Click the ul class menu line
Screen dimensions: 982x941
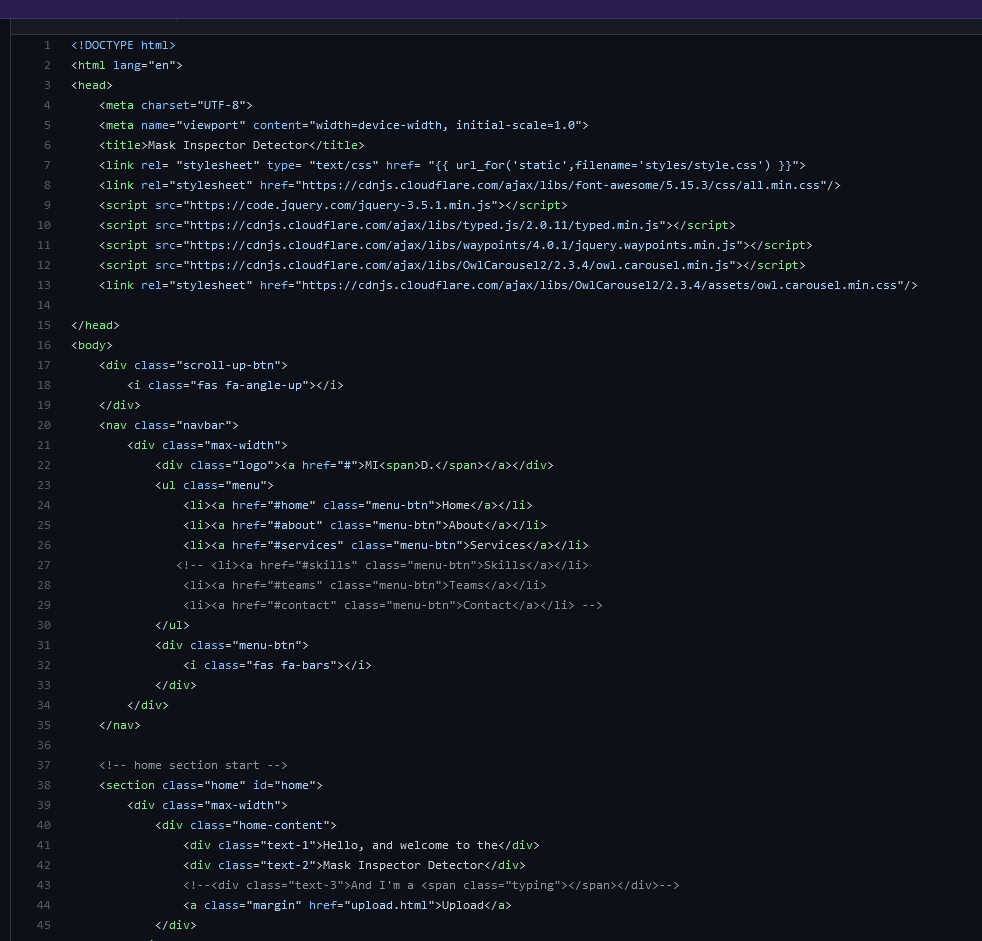pyautogui.click(x=214, y=486)
